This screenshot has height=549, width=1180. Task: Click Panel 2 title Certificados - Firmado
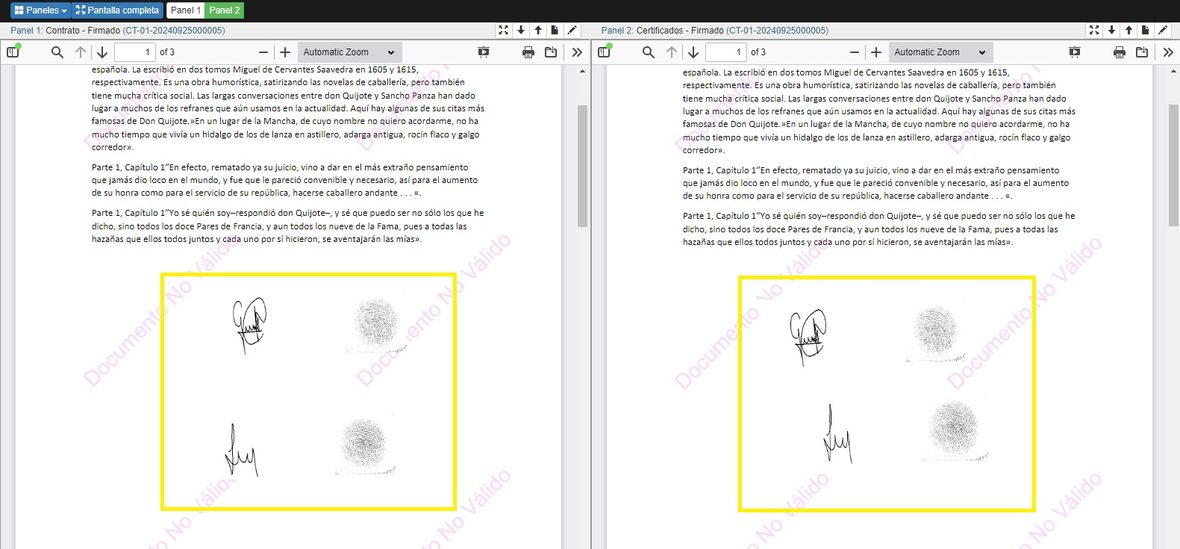pos(680,31)
